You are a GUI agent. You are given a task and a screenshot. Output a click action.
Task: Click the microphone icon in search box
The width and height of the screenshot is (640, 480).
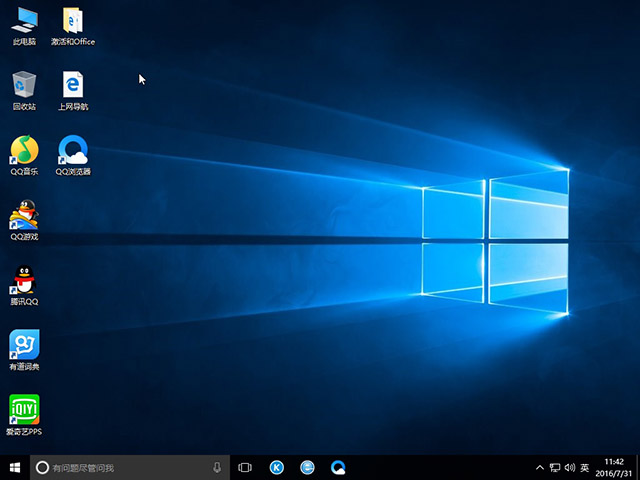(217, 467)
